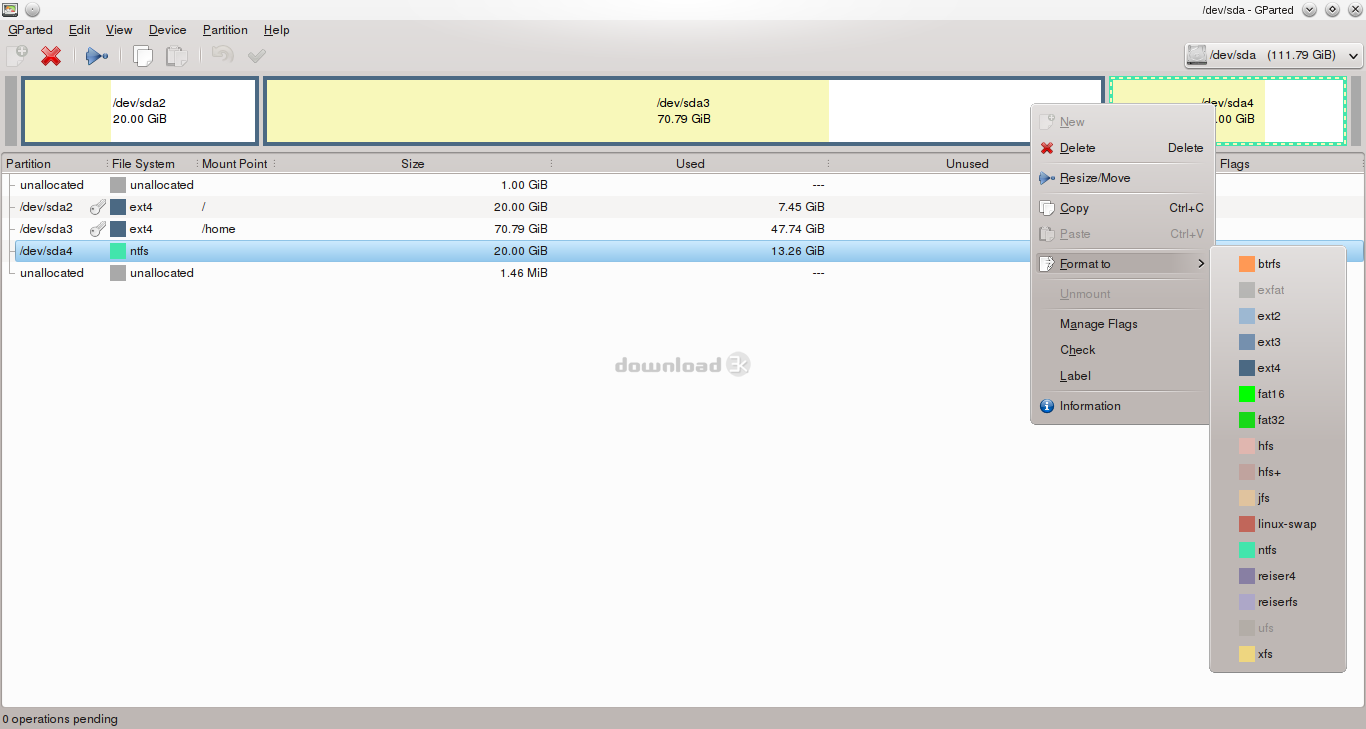Choose hfs+ in the Format to submenu

point(1277,472)
